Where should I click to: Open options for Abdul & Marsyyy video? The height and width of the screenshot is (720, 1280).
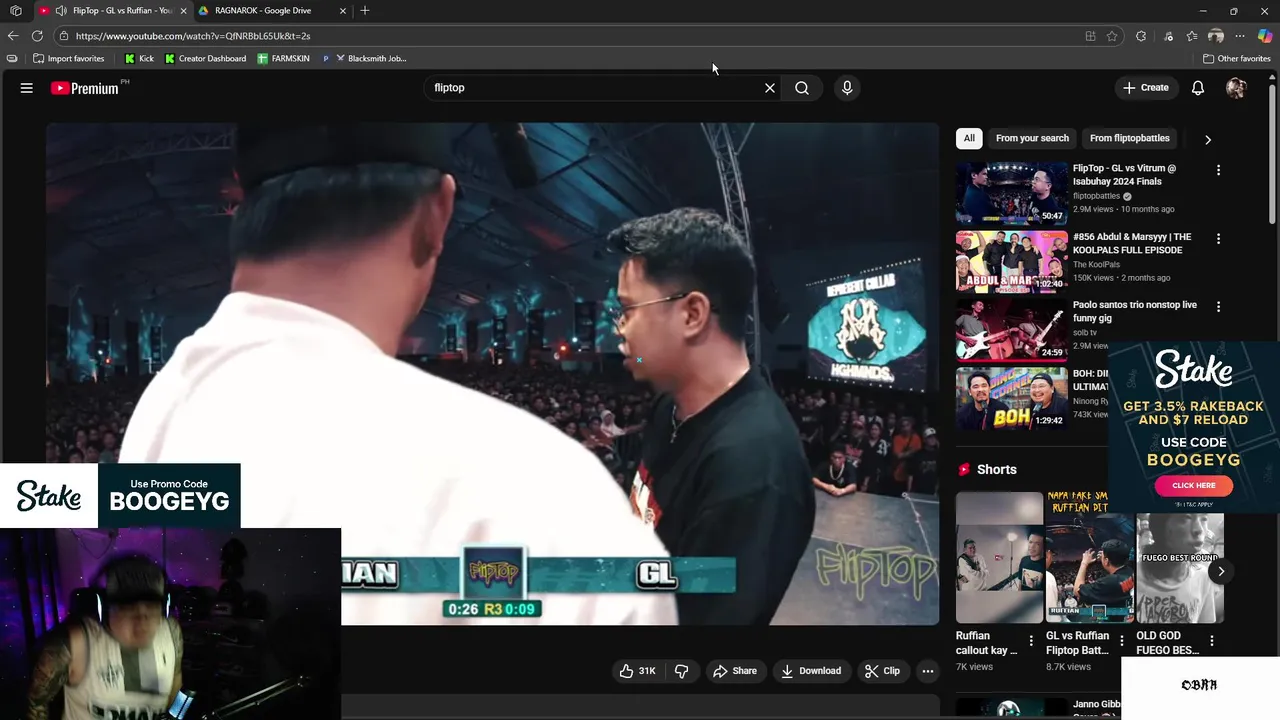tap(1218, 239)
